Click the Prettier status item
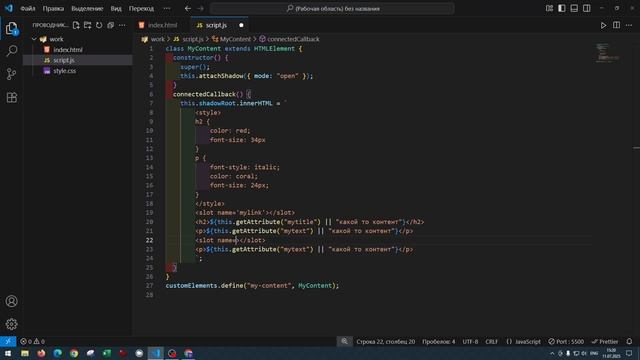Image resolution: width=640 pixels, height=360 pixels. tap(604, 341)
